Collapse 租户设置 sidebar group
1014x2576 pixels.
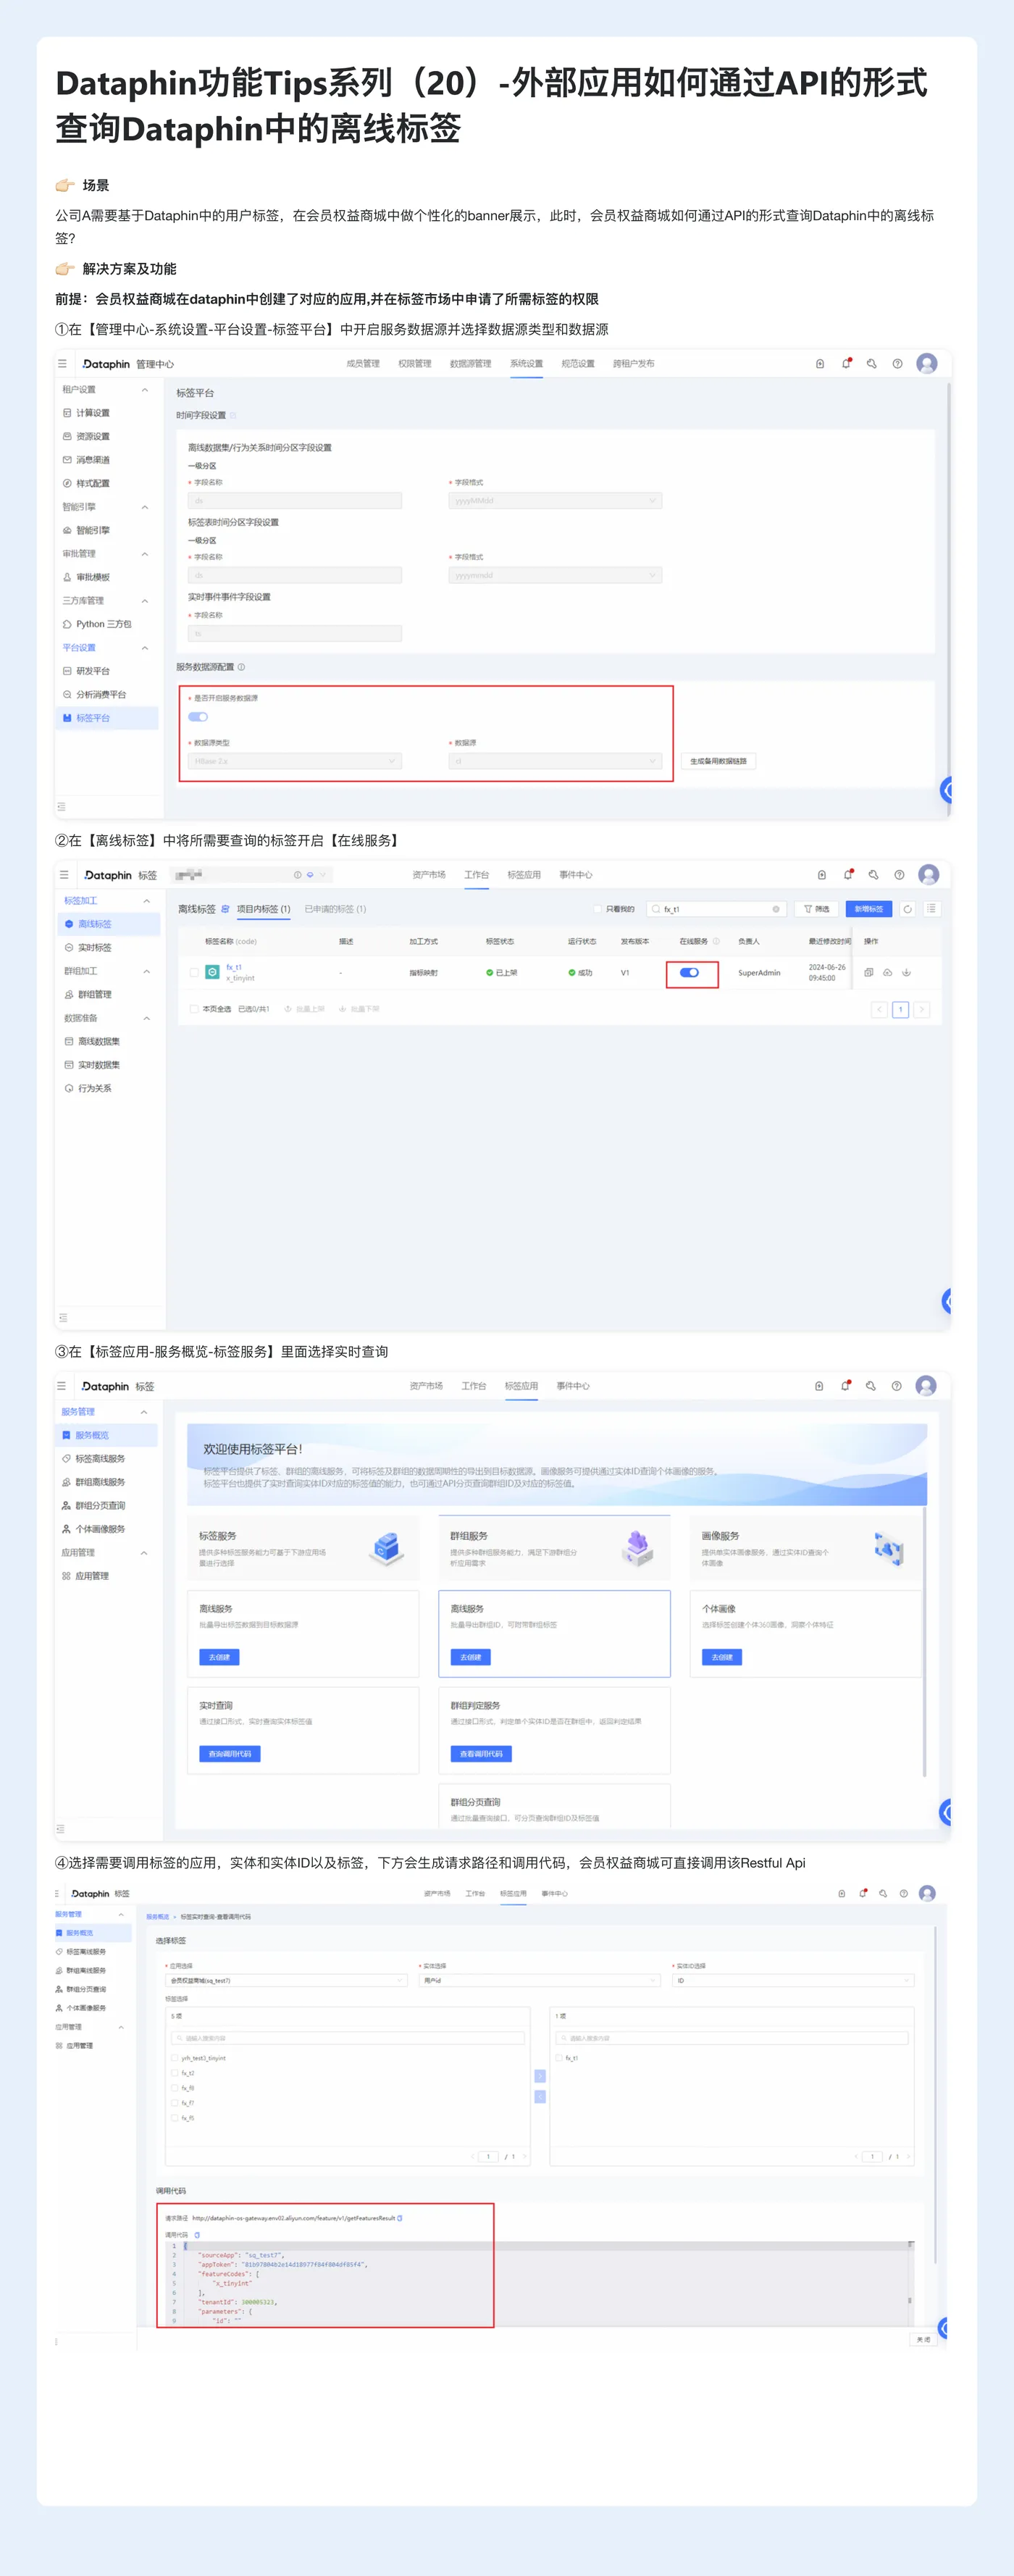[x=145, y=390]
